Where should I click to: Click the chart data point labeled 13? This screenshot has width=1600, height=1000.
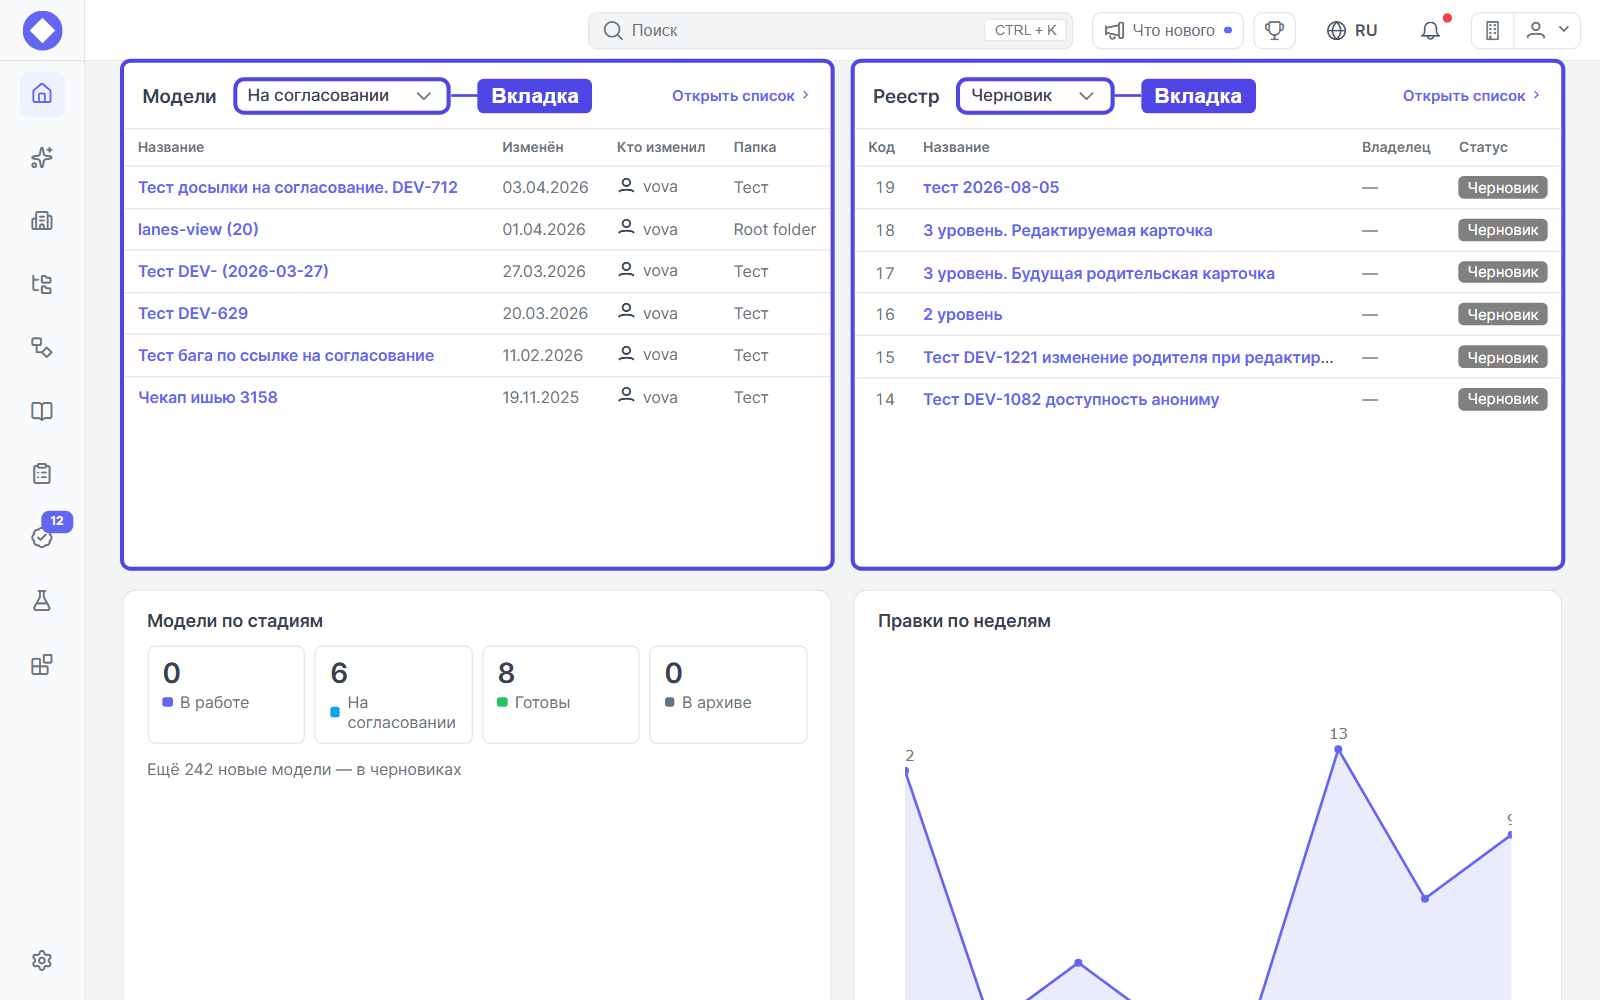tap(1338, 749)
